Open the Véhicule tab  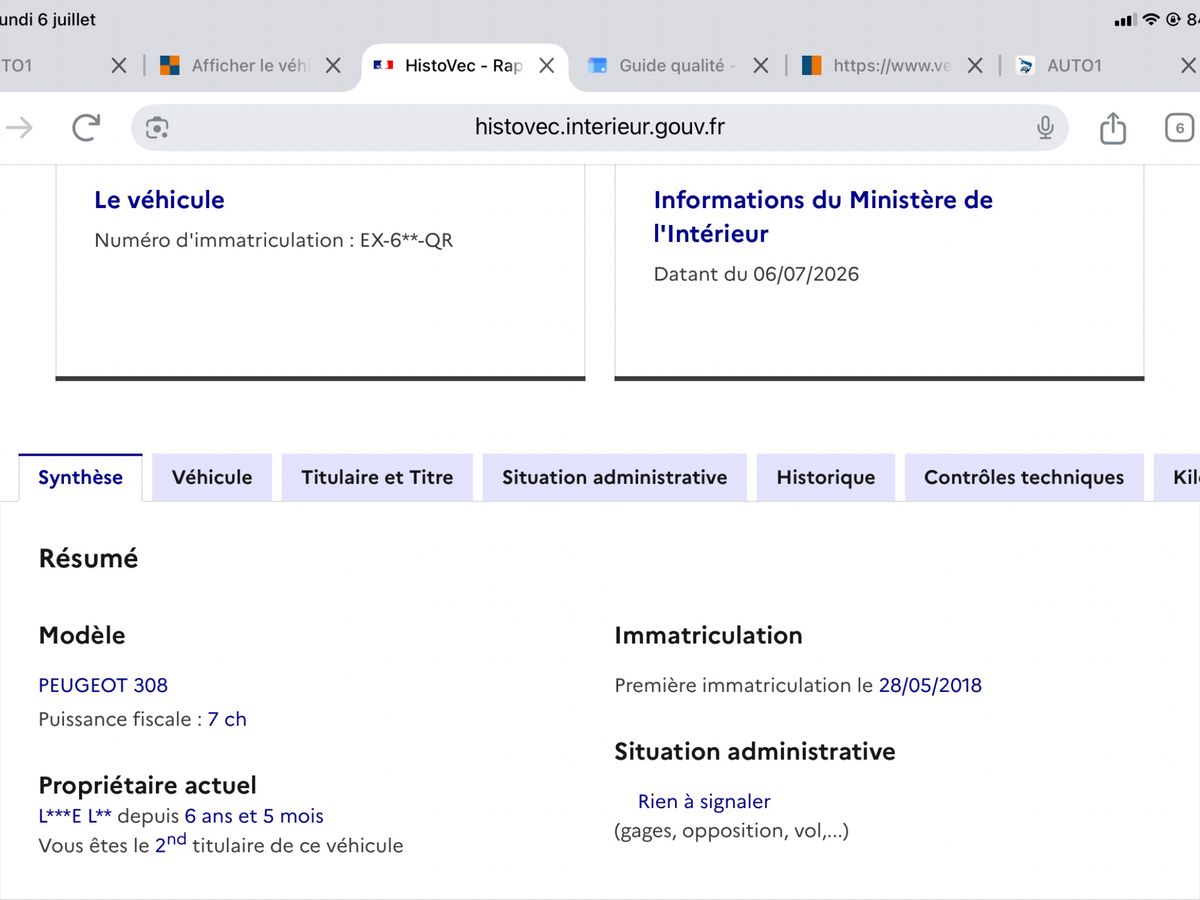[212, 477]
